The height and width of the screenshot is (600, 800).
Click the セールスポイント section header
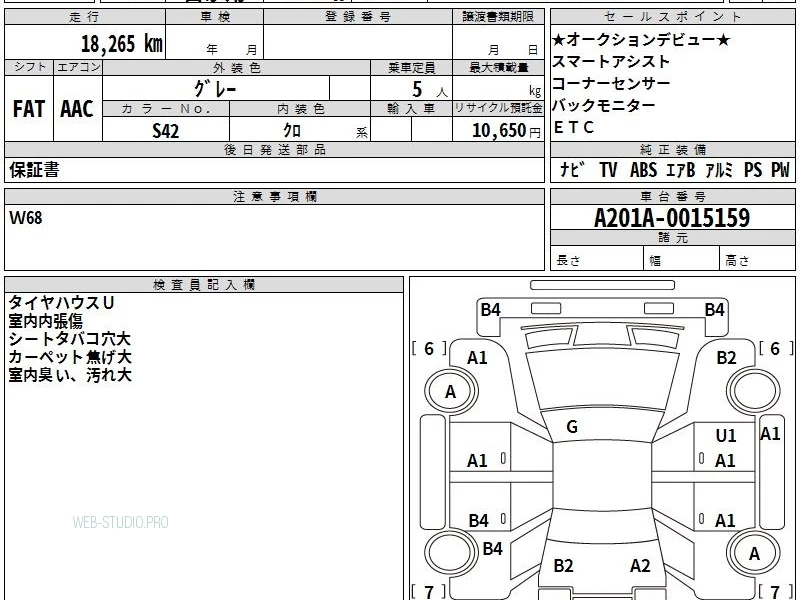673,17
